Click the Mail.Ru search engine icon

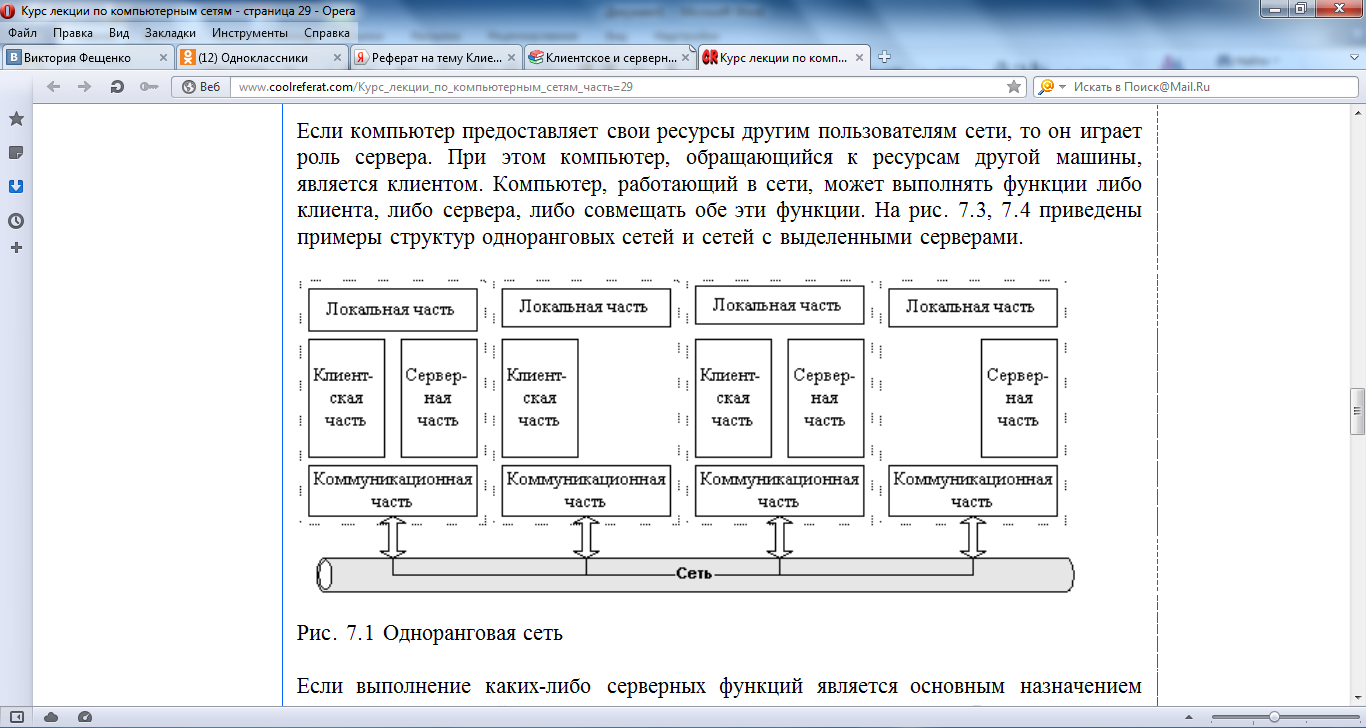click(1046, 87)
